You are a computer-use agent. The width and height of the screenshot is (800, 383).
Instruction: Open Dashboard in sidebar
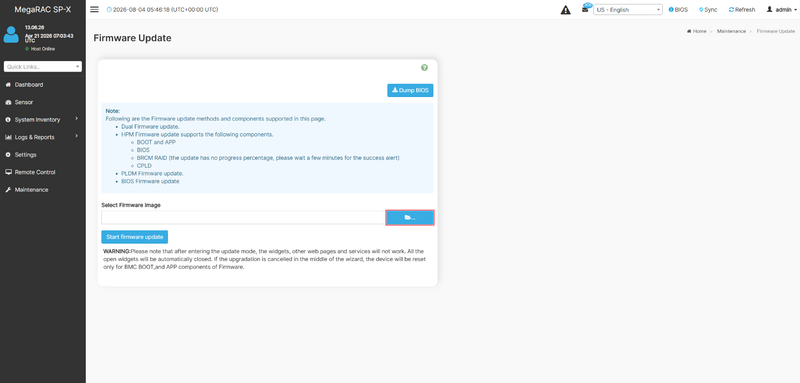pos(29,85)
